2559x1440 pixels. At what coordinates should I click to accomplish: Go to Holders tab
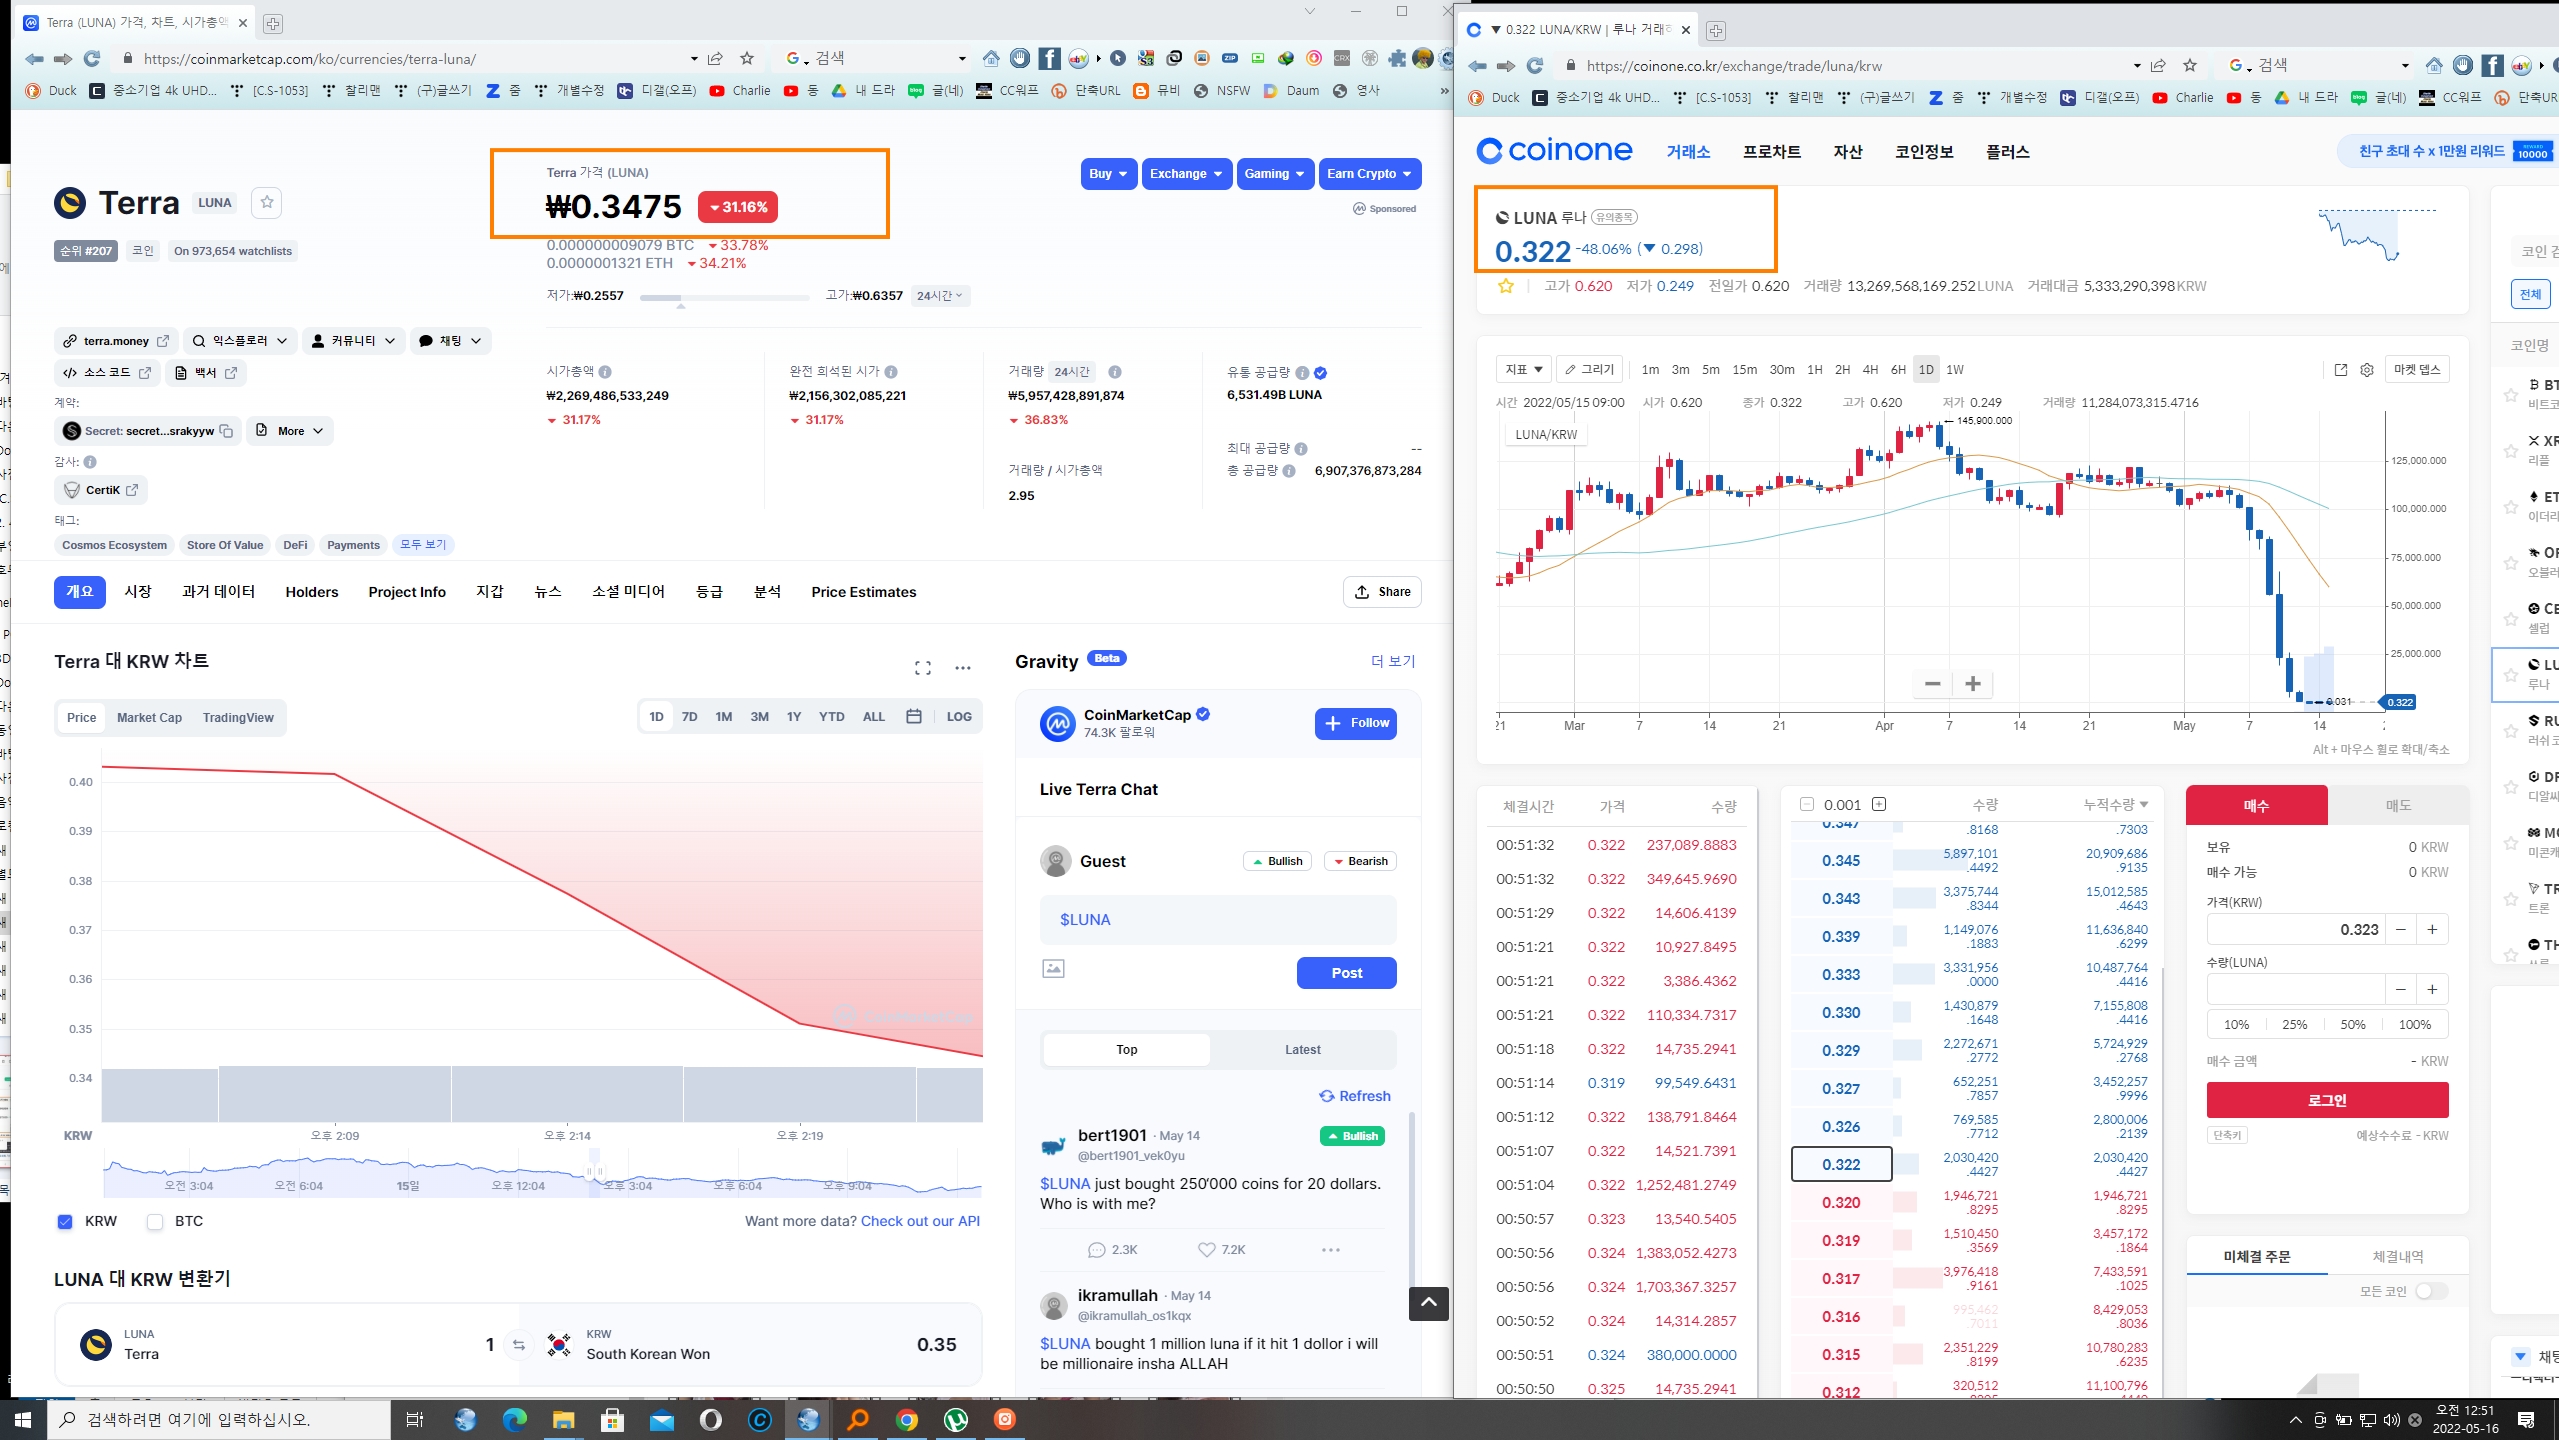tap(312, 592)
